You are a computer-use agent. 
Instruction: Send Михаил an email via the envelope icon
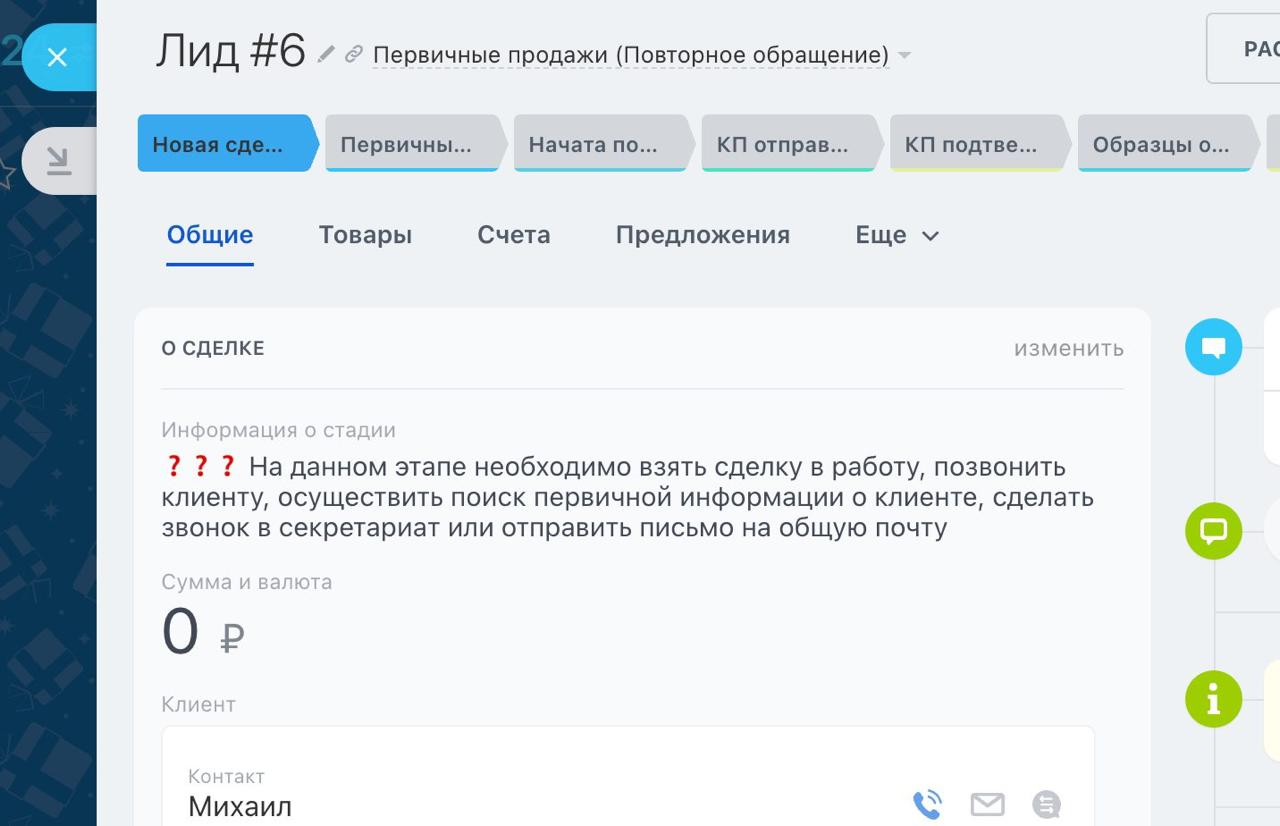click(987, 803)
